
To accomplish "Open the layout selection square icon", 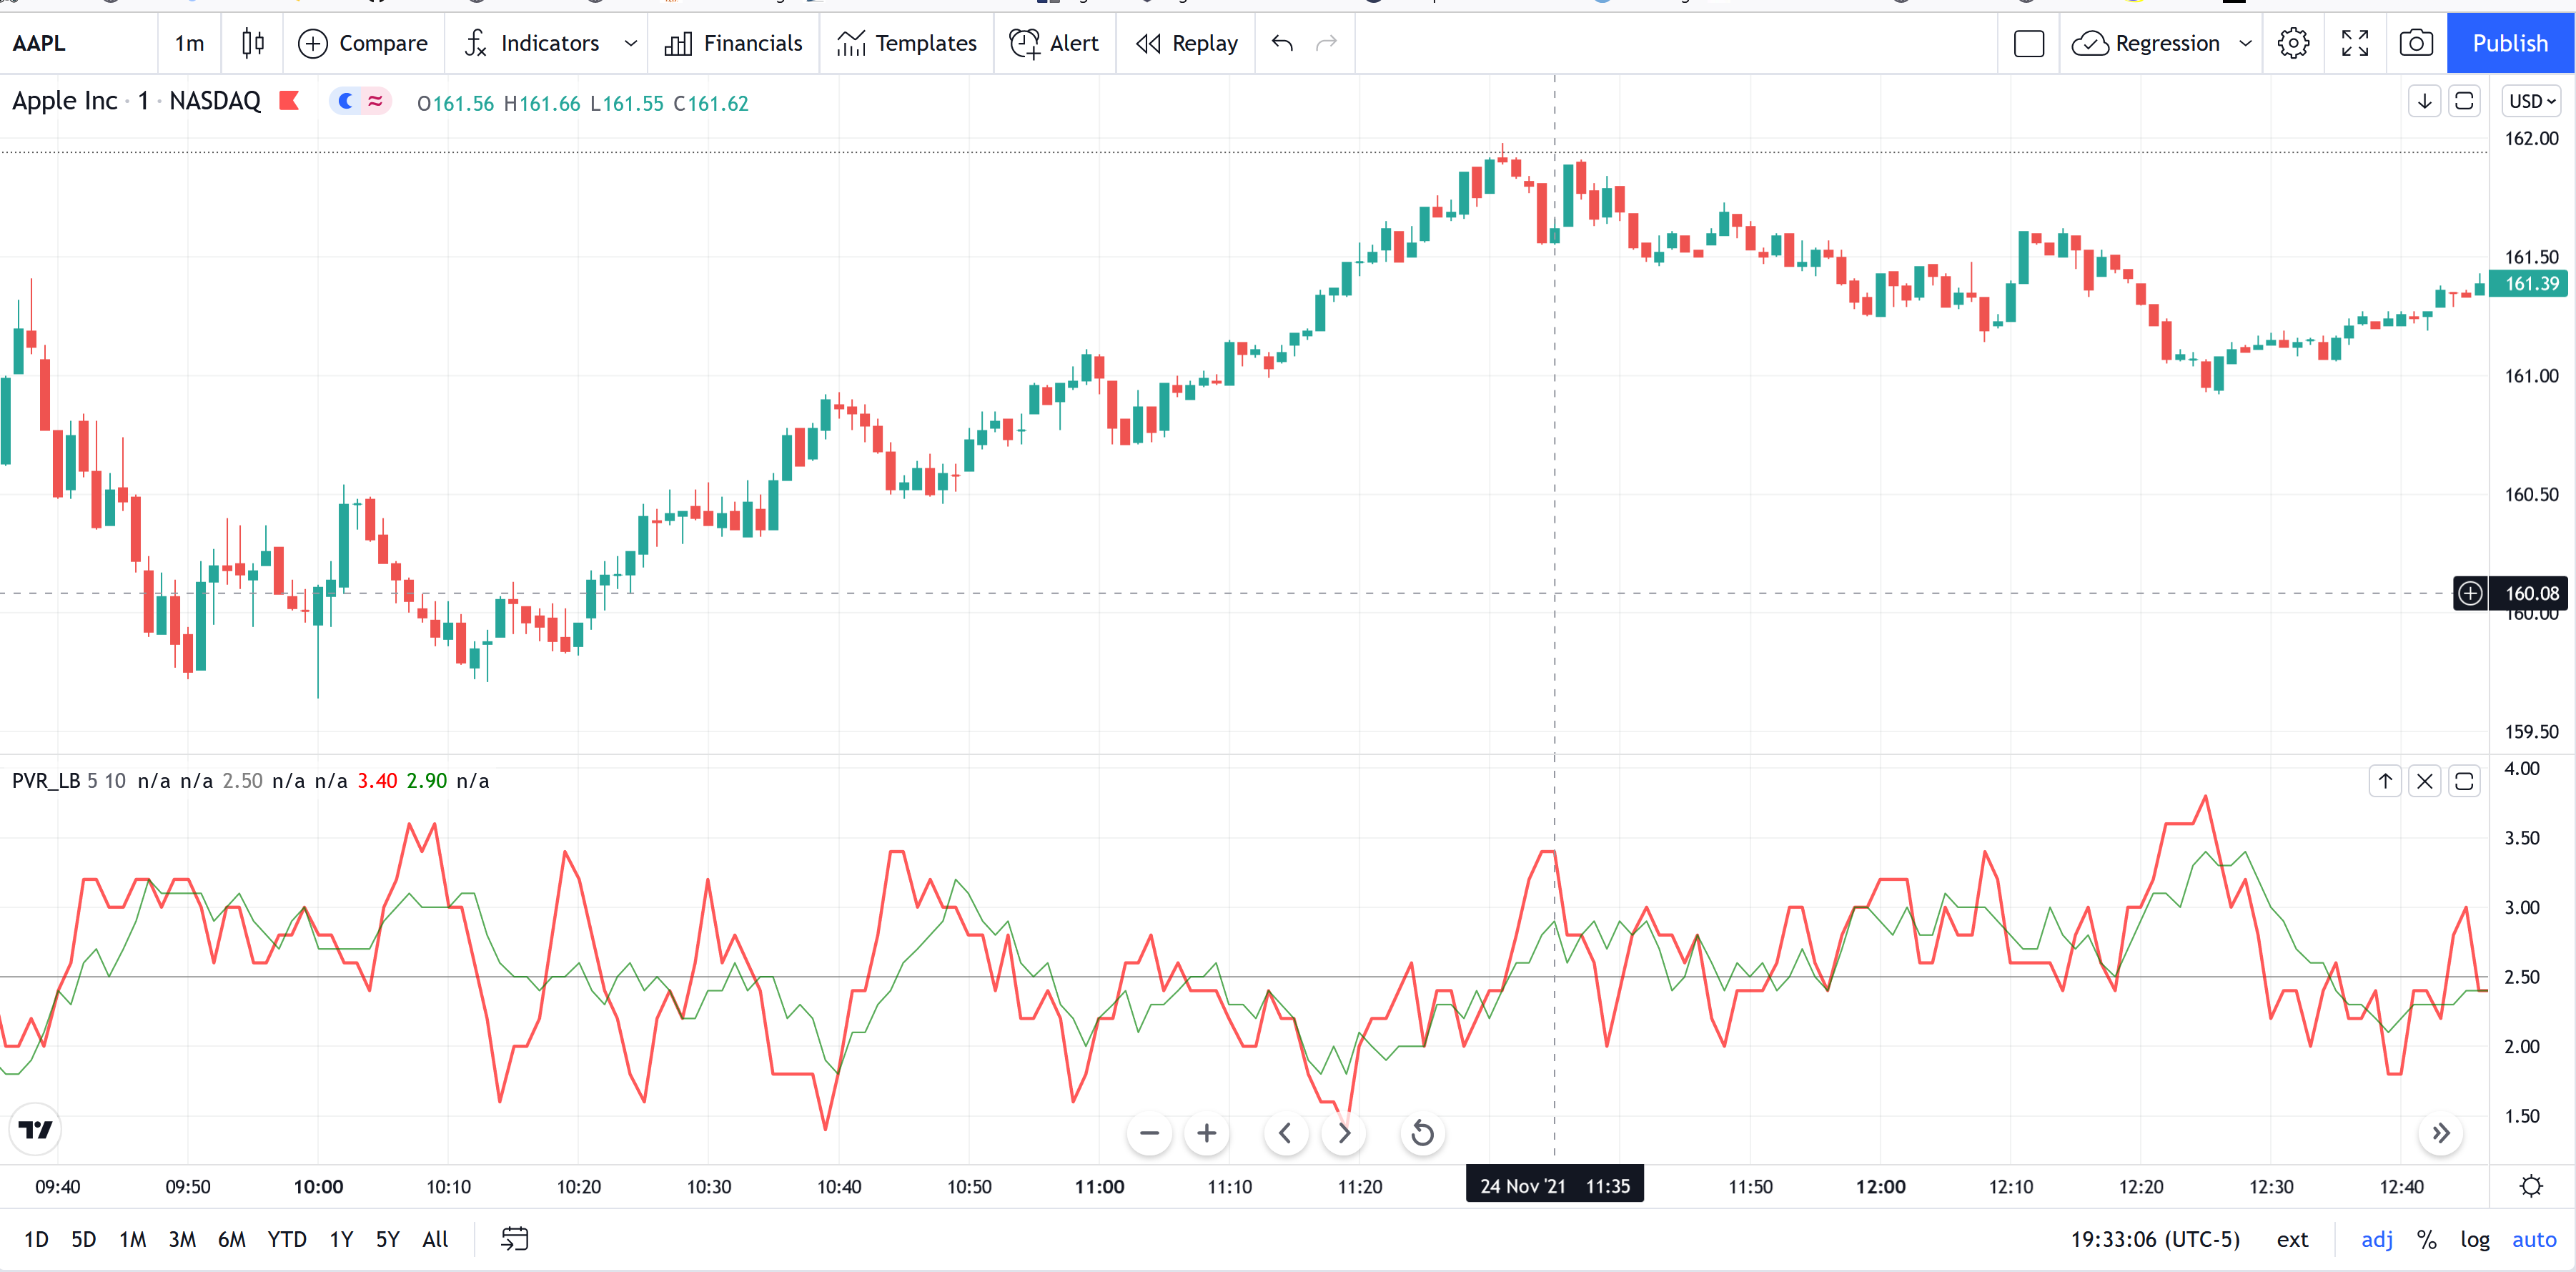I will click(2028, 43).
